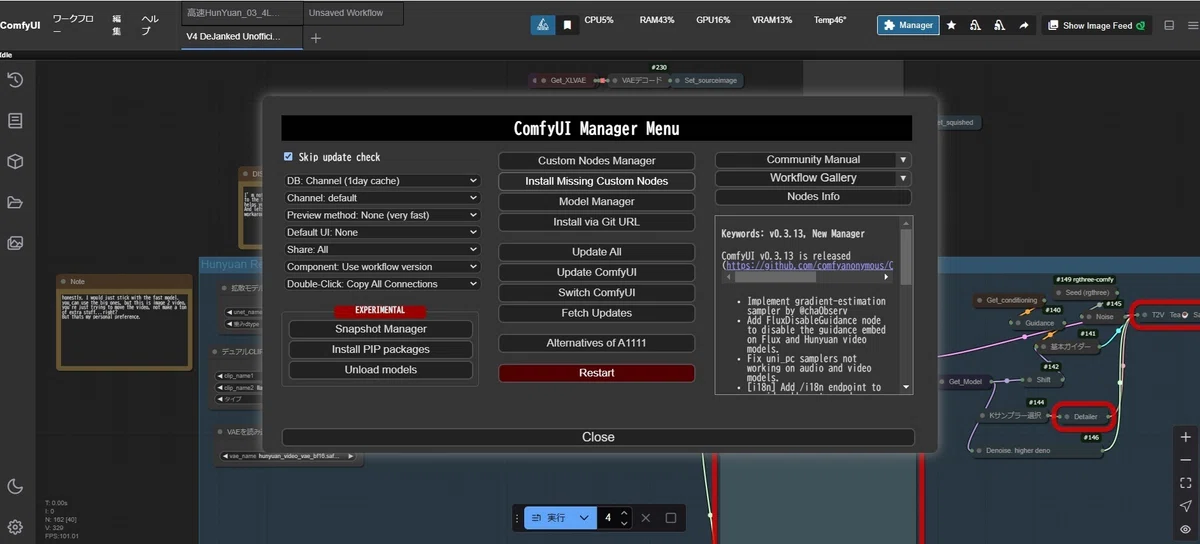This screenshot has width=1200, height=544.
Task: Click the blue triangle icon left of the bookmark
Action: 542,25
